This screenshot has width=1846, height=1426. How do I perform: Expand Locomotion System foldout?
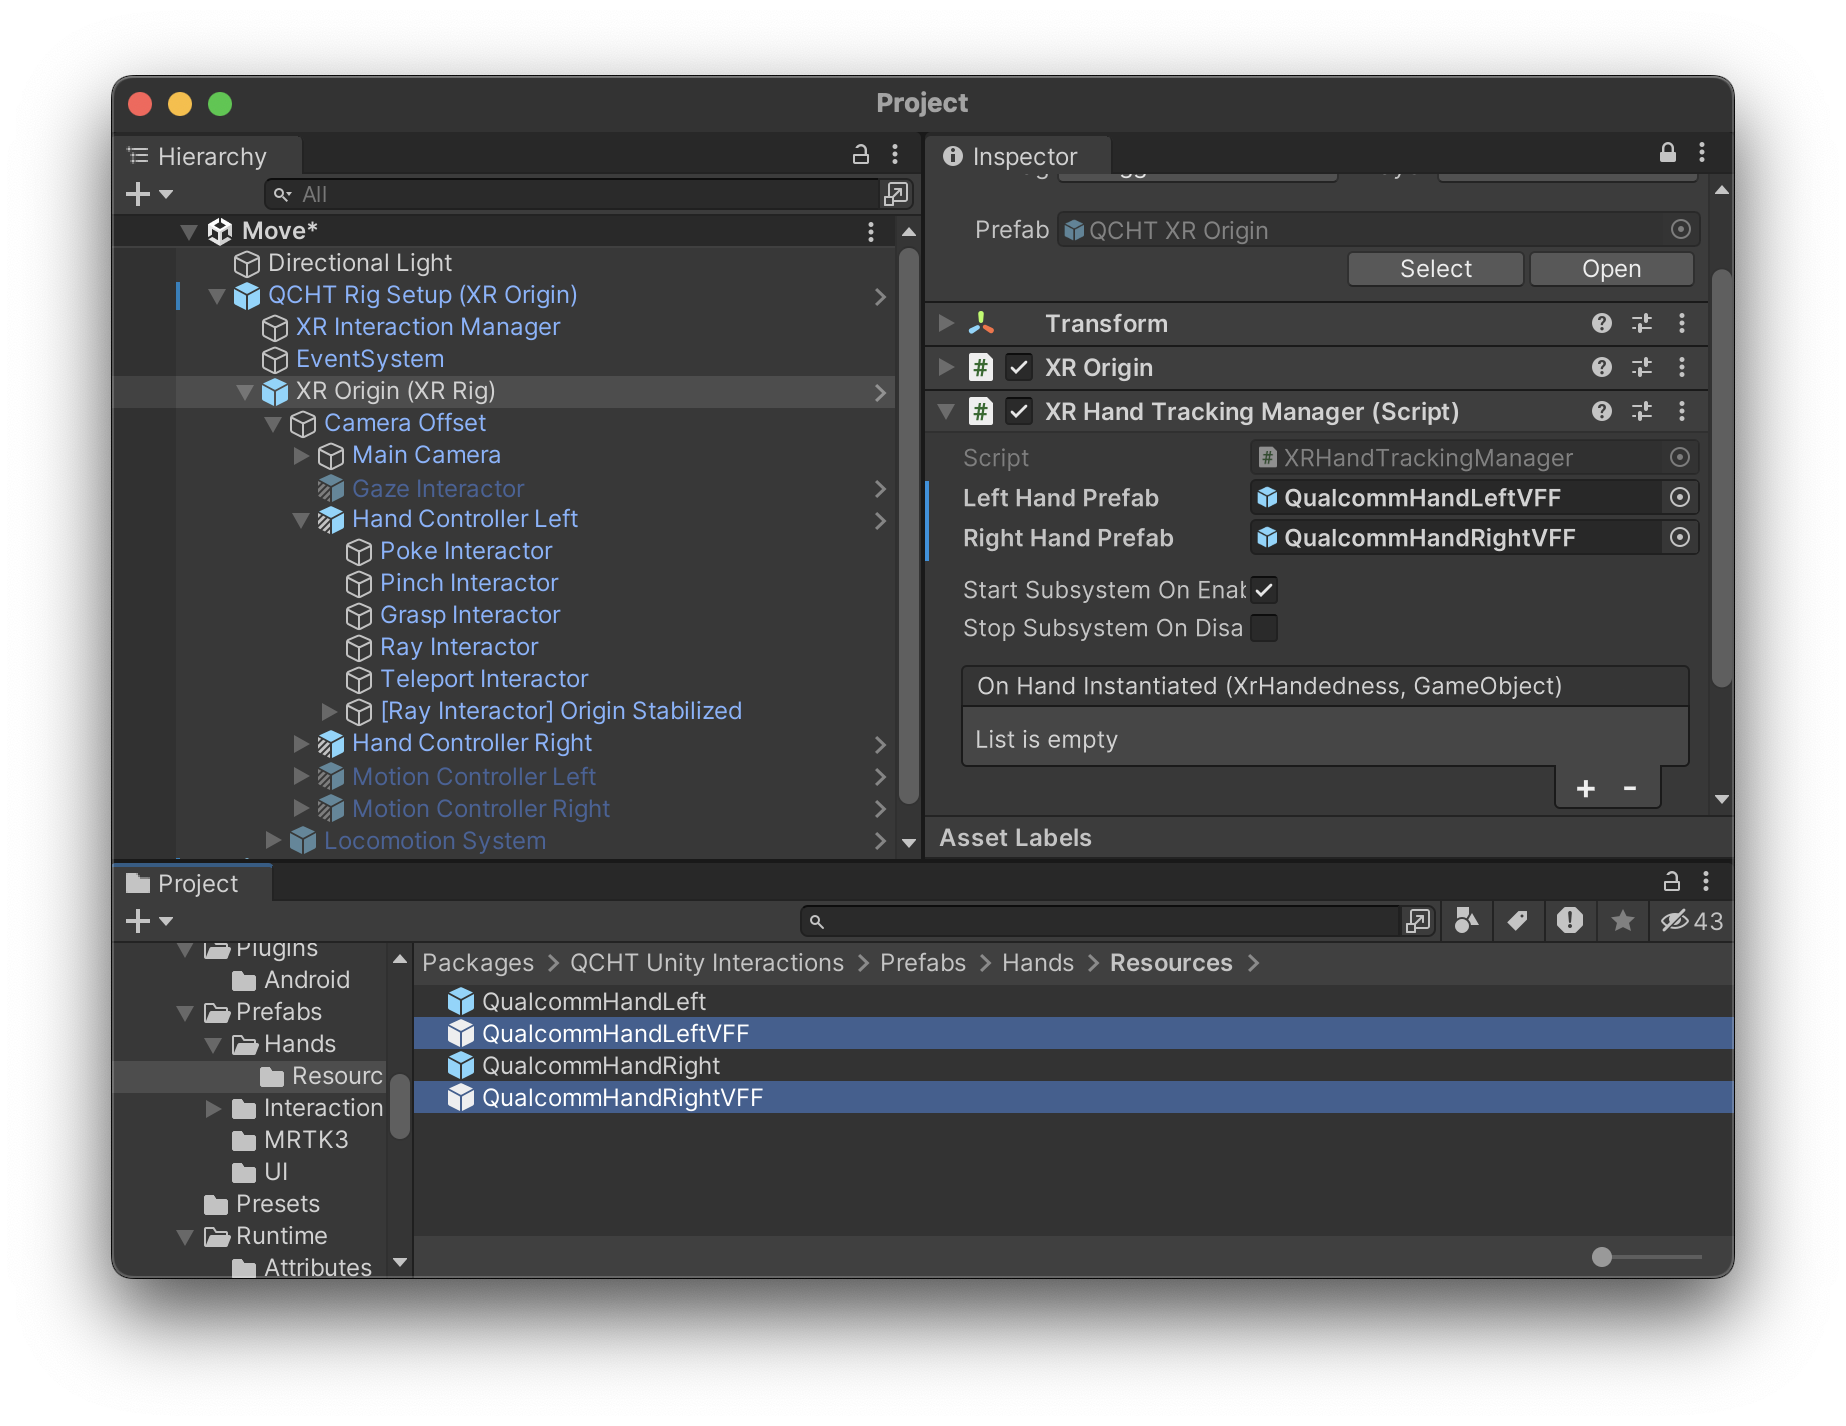273,840
